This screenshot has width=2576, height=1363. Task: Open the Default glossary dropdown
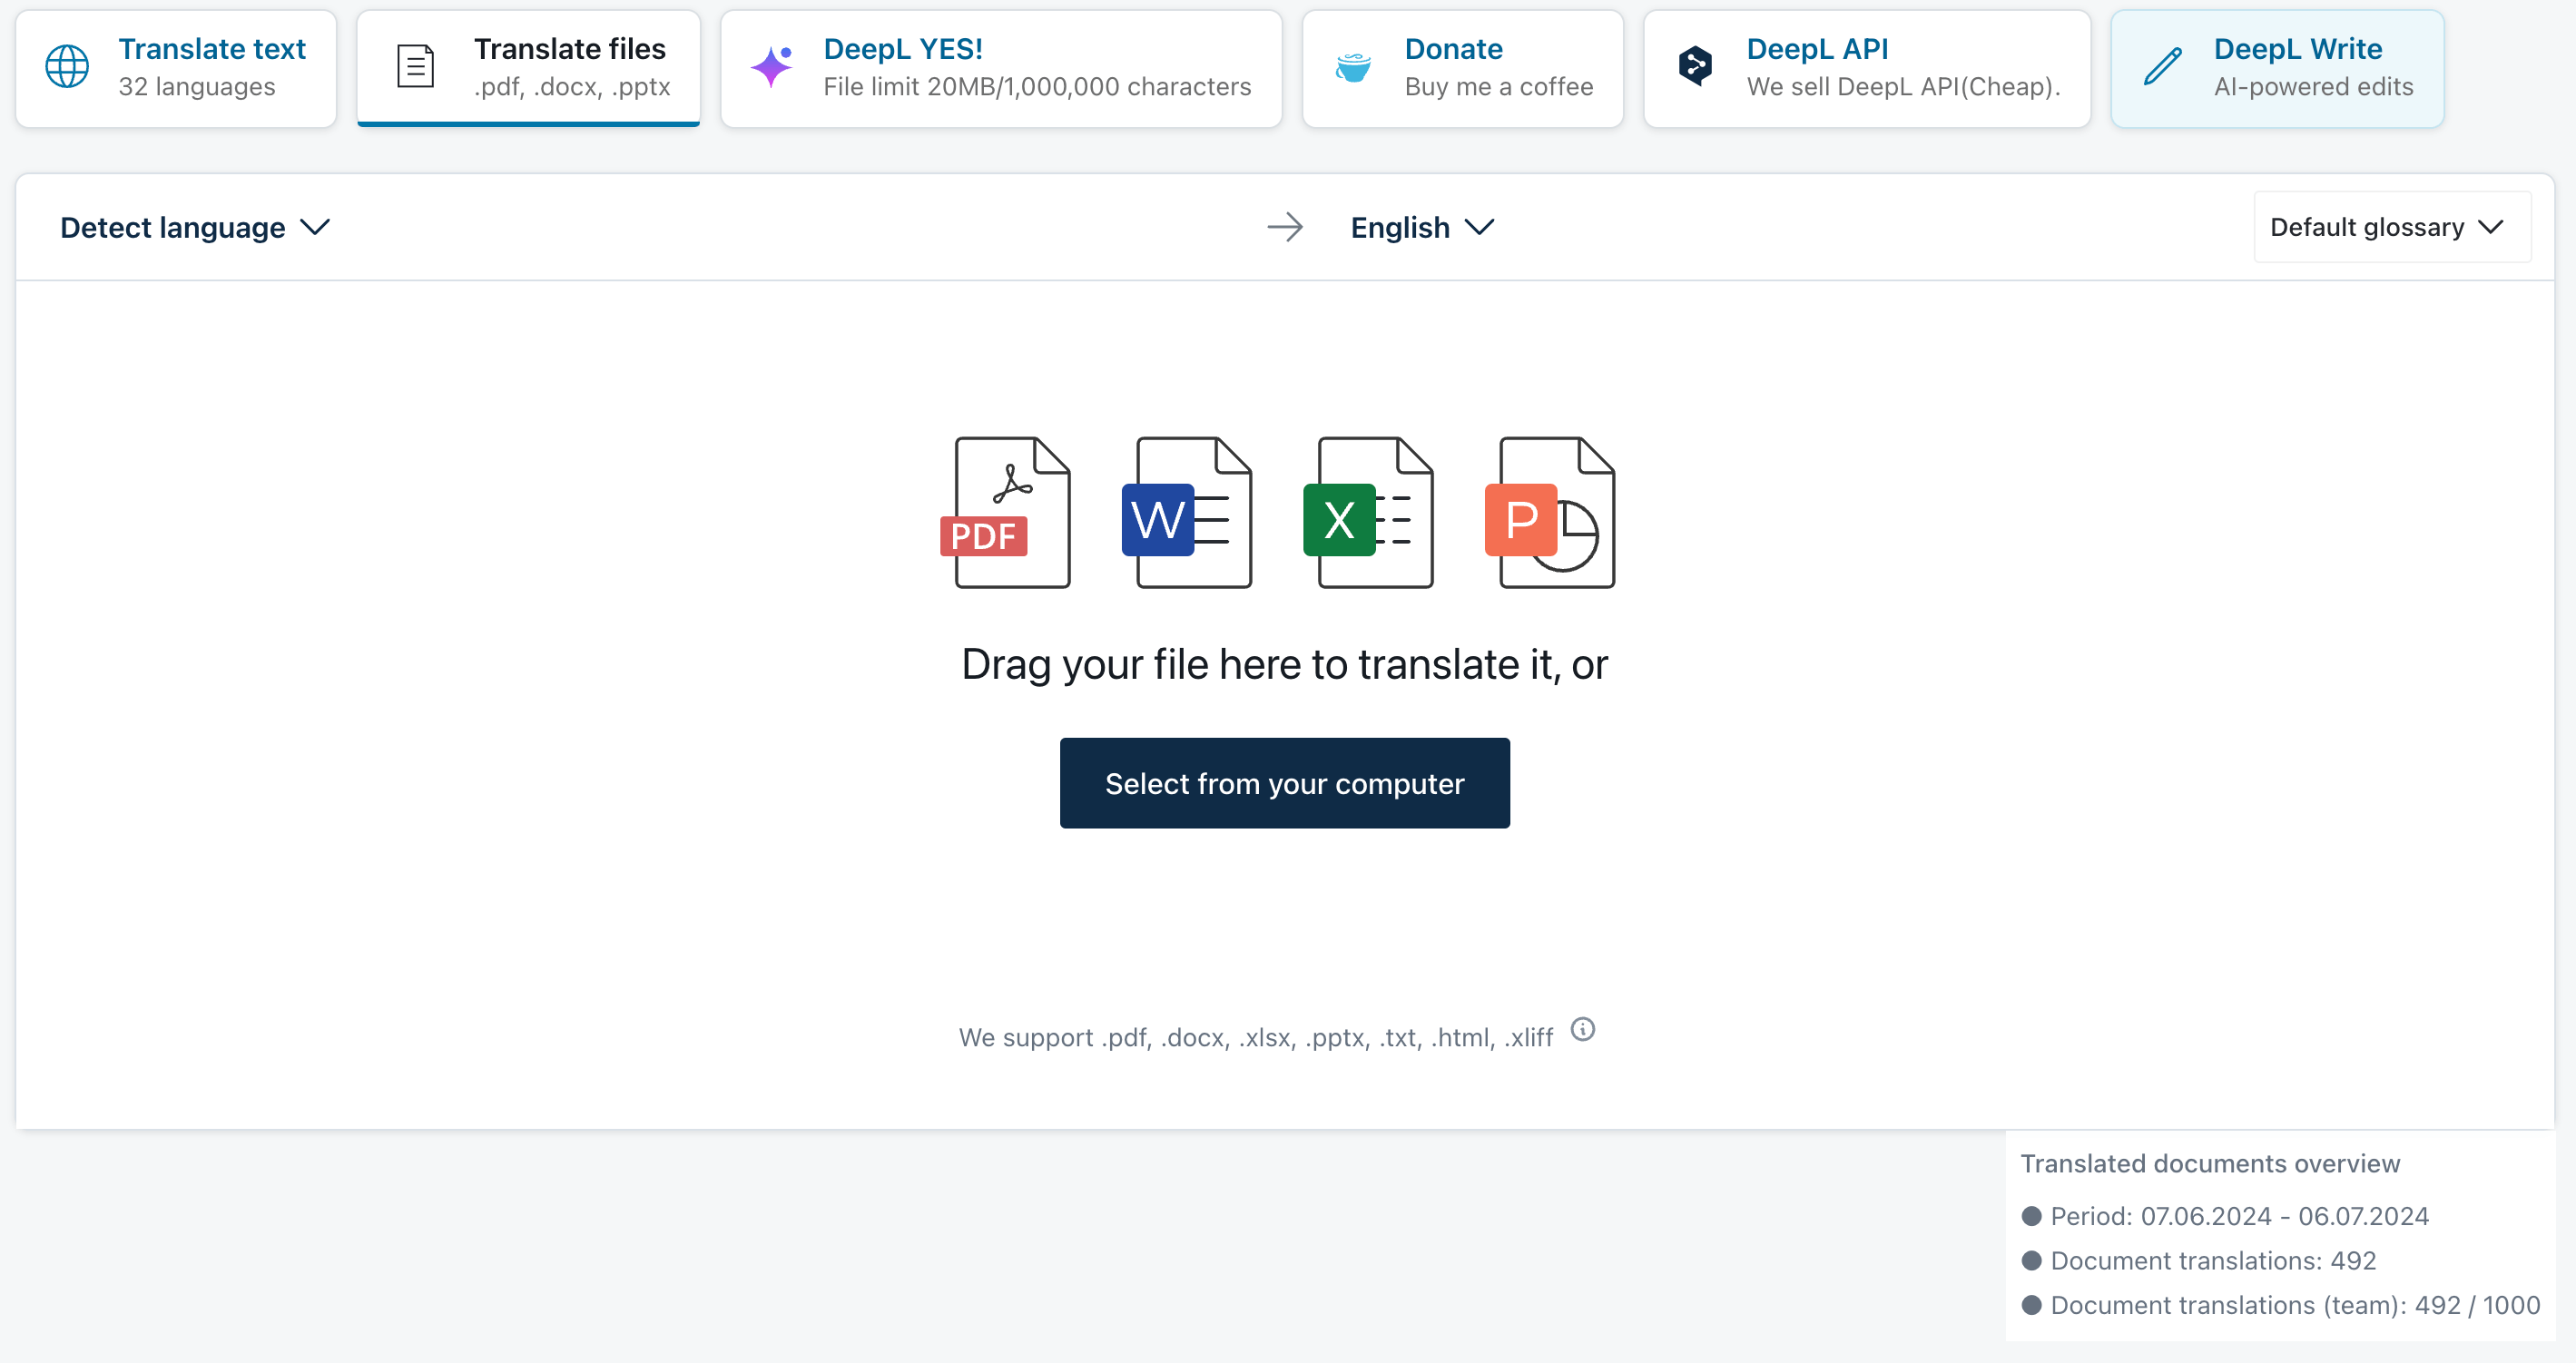2392,227
